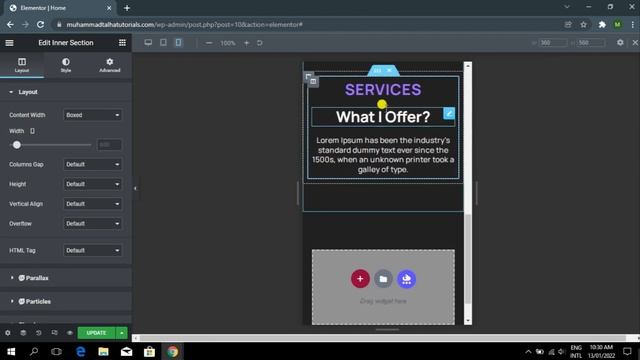Open the Navigator layers icon

23,333
